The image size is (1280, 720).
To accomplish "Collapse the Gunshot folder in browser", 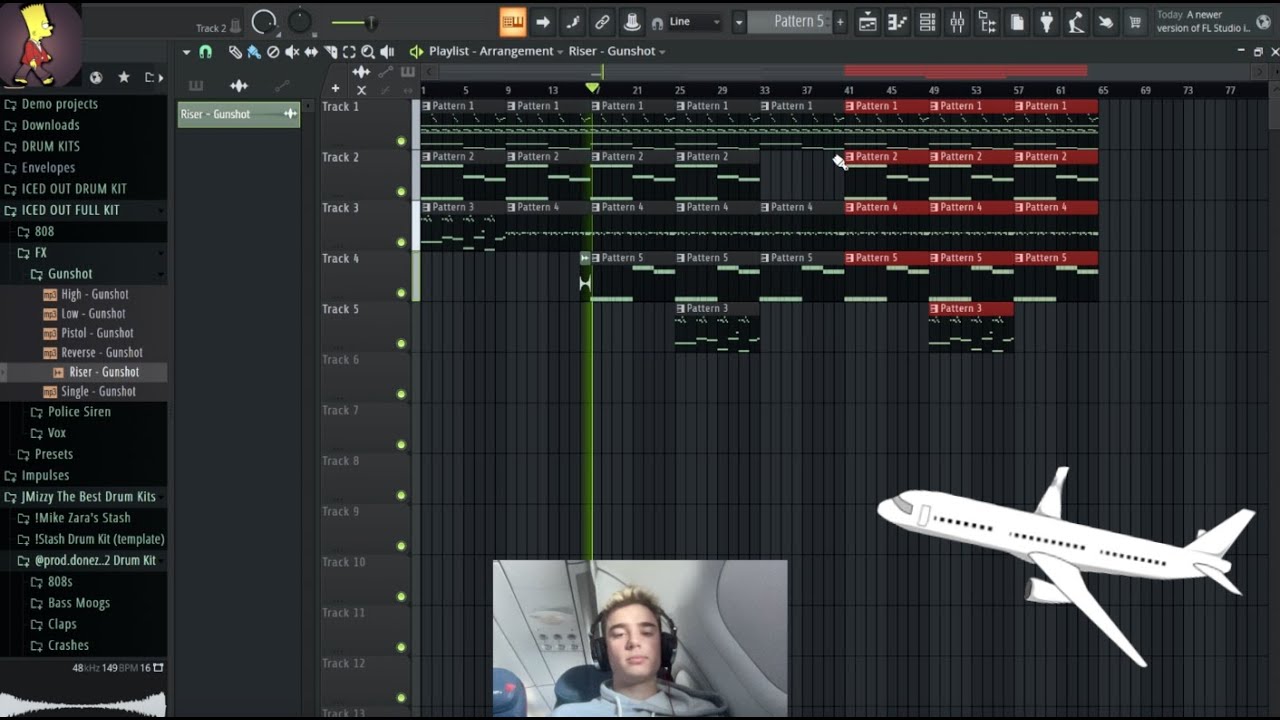I will (70, 273).
